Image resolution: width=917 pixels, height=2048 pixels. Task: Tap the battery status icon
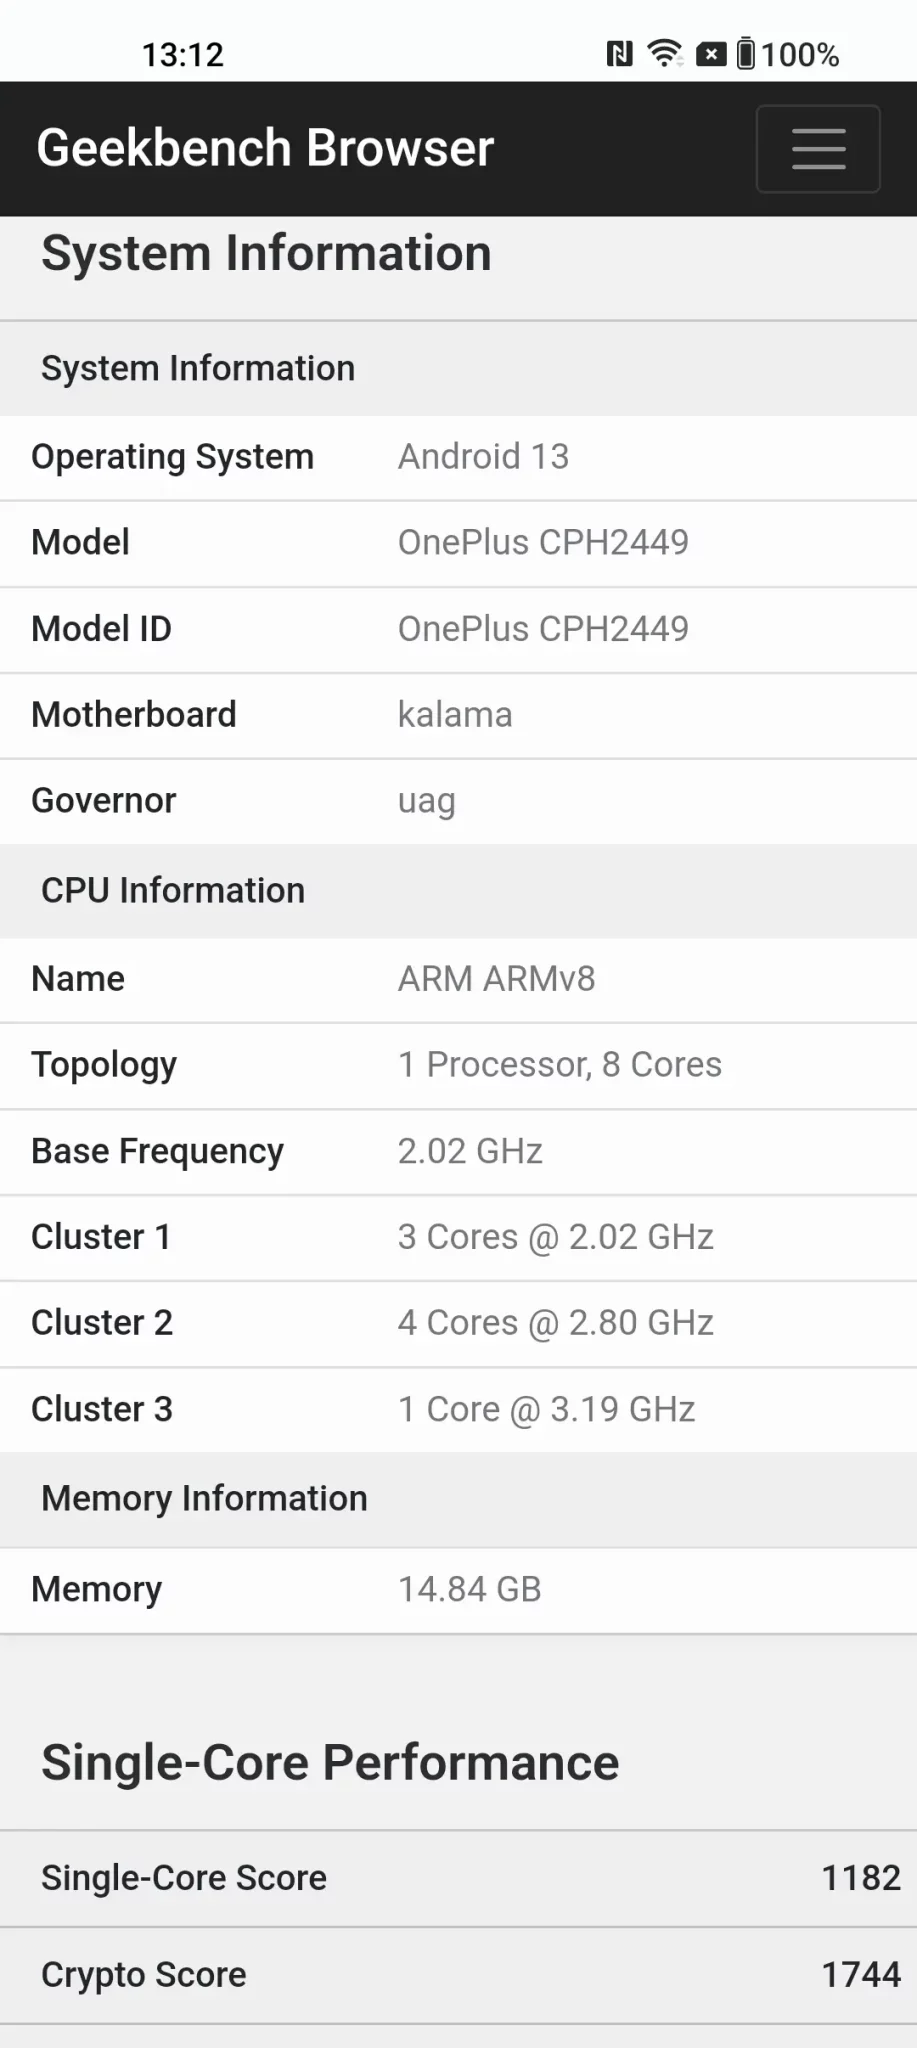tap(746, 53)
